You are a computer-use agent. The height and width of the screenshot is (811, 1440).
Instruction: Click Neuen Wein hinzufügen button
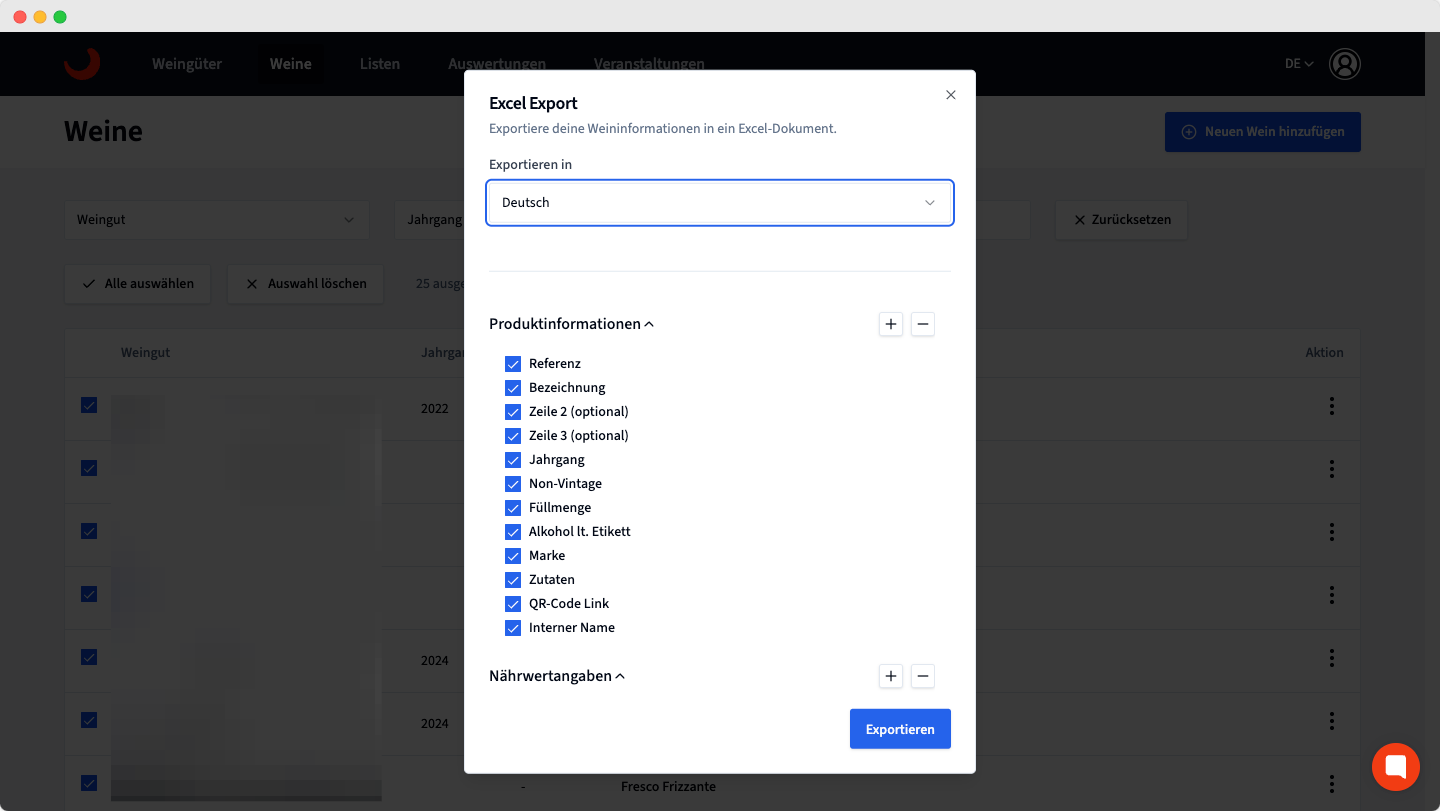[1263, 132]
